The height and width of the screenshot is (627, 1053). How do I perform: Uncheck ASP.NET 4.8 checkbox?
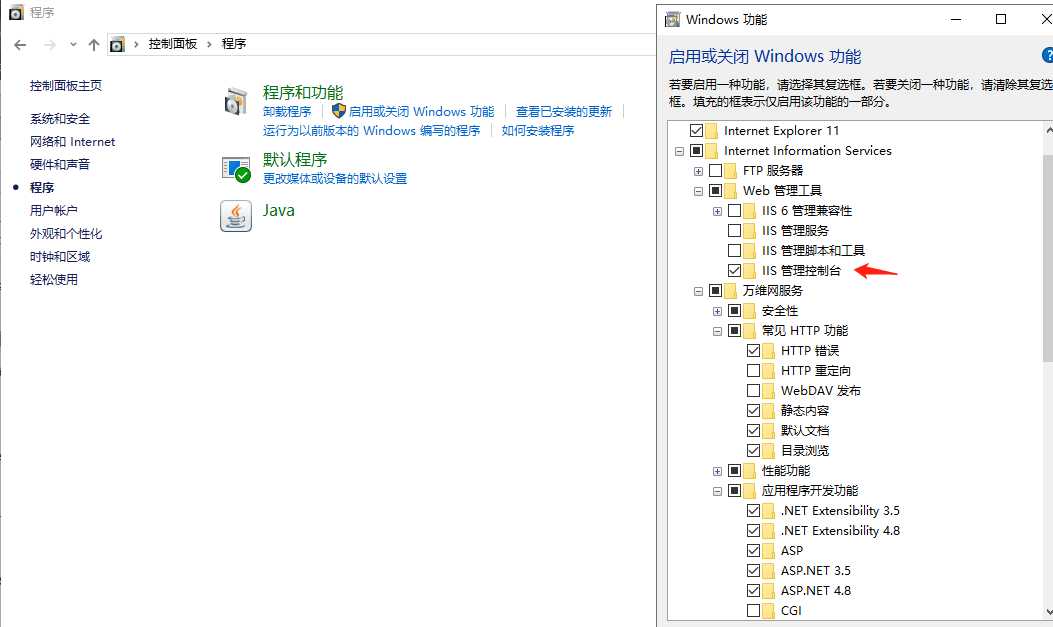pyautogui.click(x=753, y=591)
